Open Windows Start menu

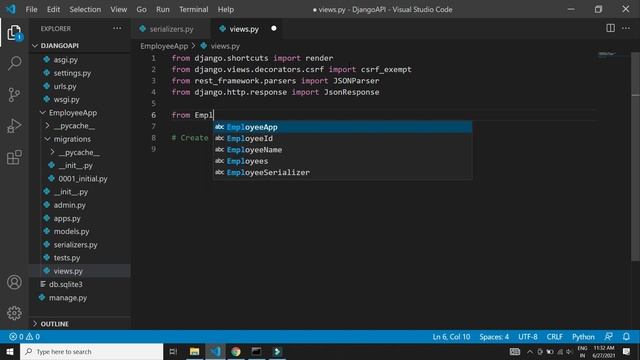[x=10, y=351]
